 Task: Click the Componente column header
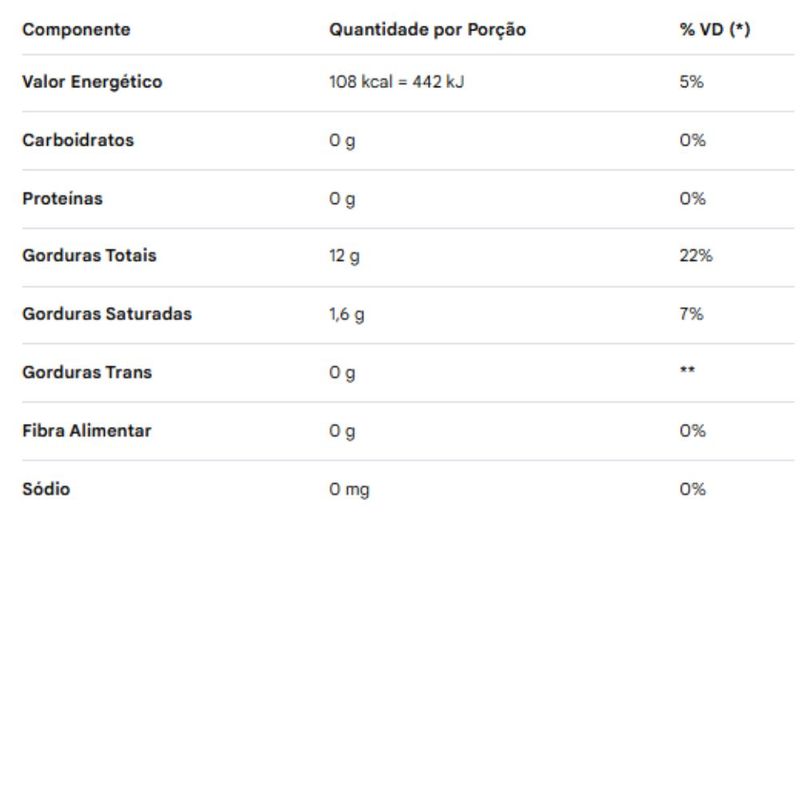76,30
